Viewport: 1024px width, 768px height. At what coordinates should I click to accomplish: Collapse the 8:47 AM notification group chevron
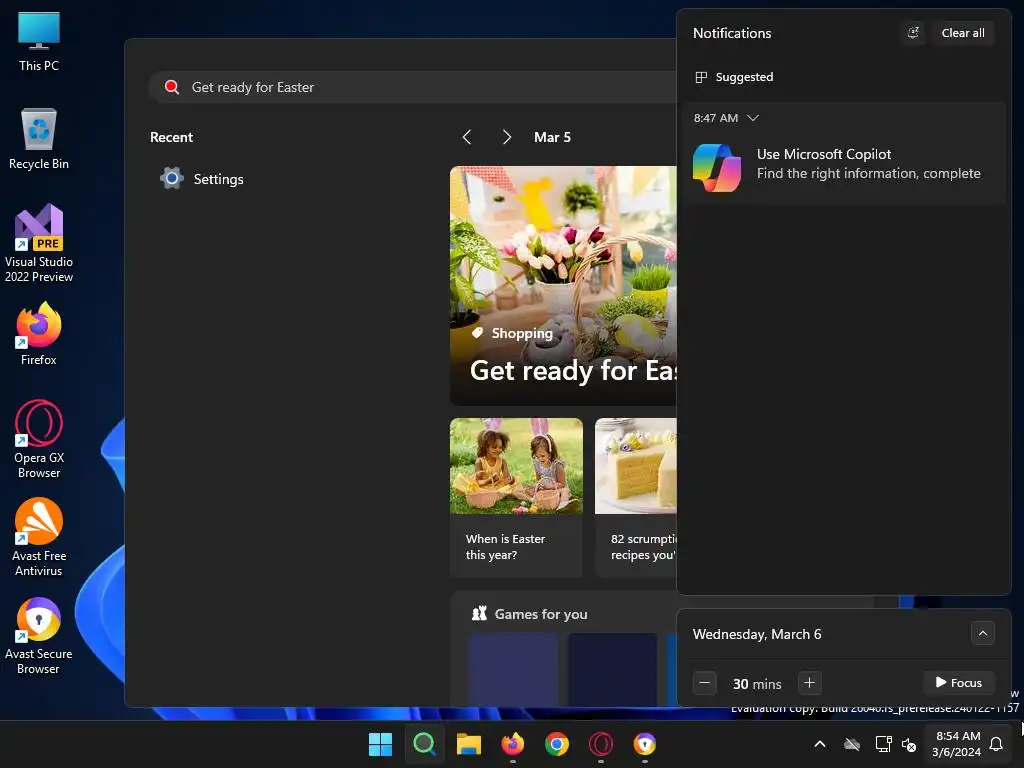coord(753,118)
